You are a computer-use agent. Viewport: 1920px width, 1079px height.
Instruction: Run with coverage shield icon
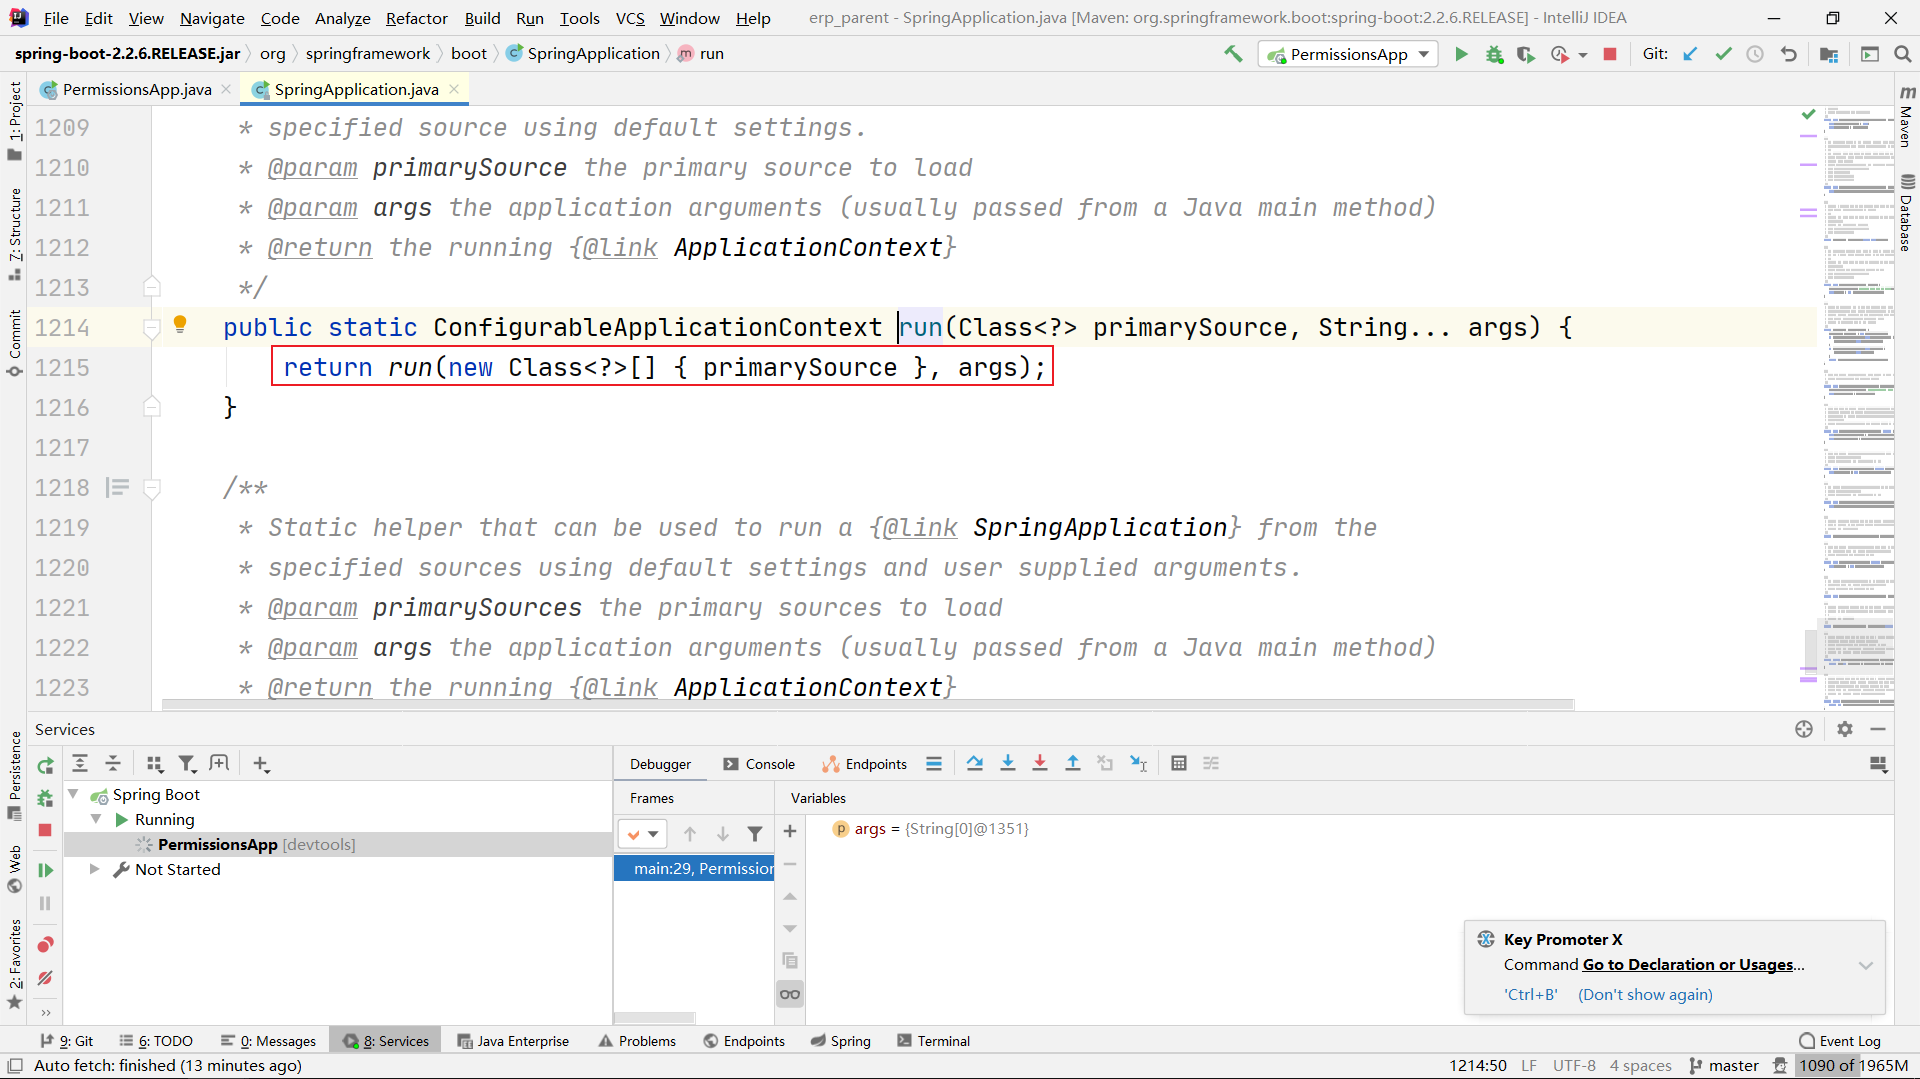1526,54
